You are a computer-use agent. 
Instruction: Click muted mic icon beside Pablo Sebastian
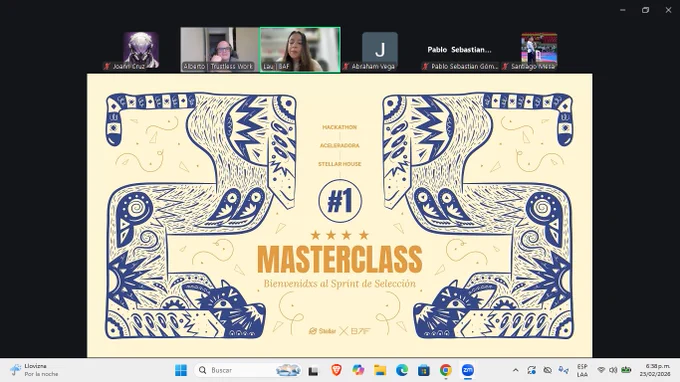425,66
